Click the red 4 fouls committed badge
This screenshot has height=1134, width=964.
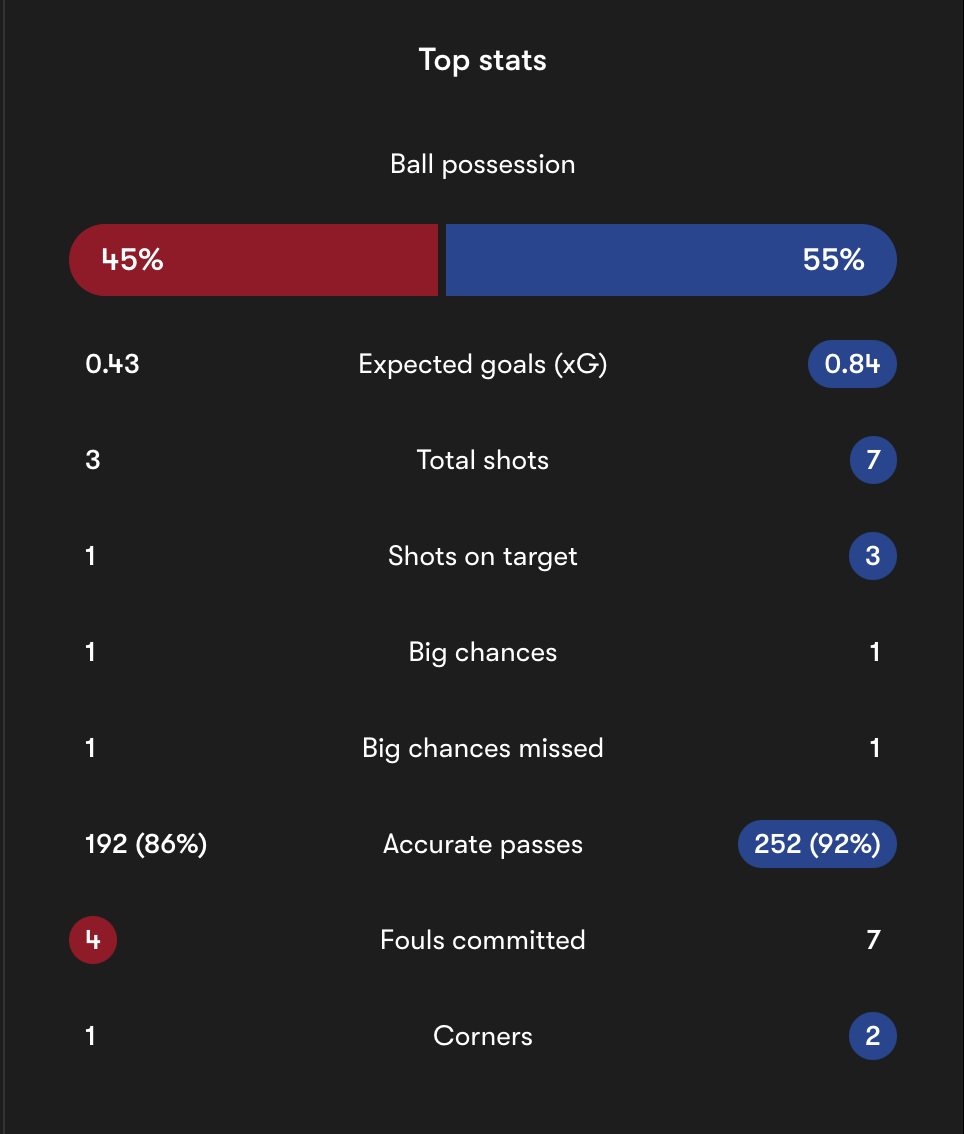93,940
